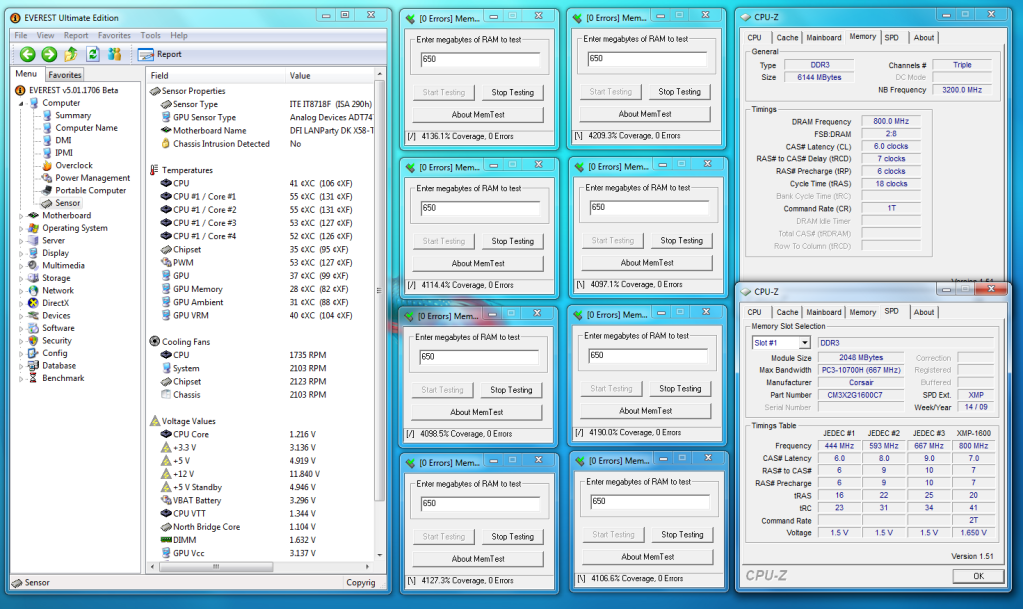
Task: Collapse the Computer tree node
Action: [21, 103]
